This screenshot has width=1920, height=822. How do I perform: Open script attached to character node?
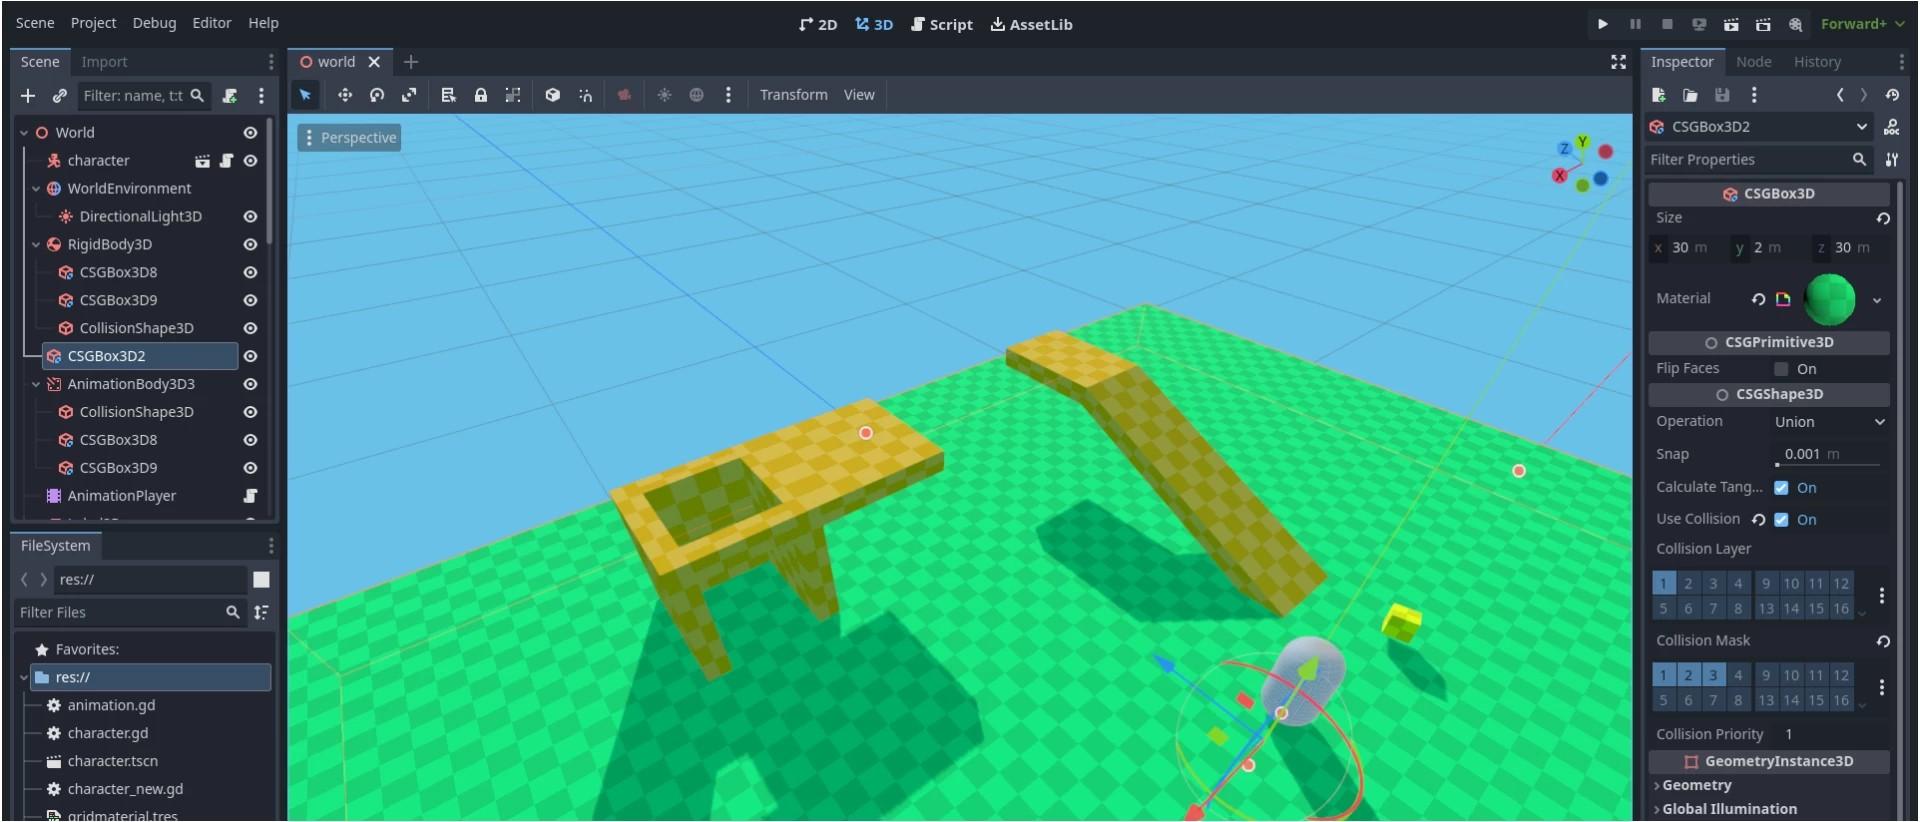(226, 161)
